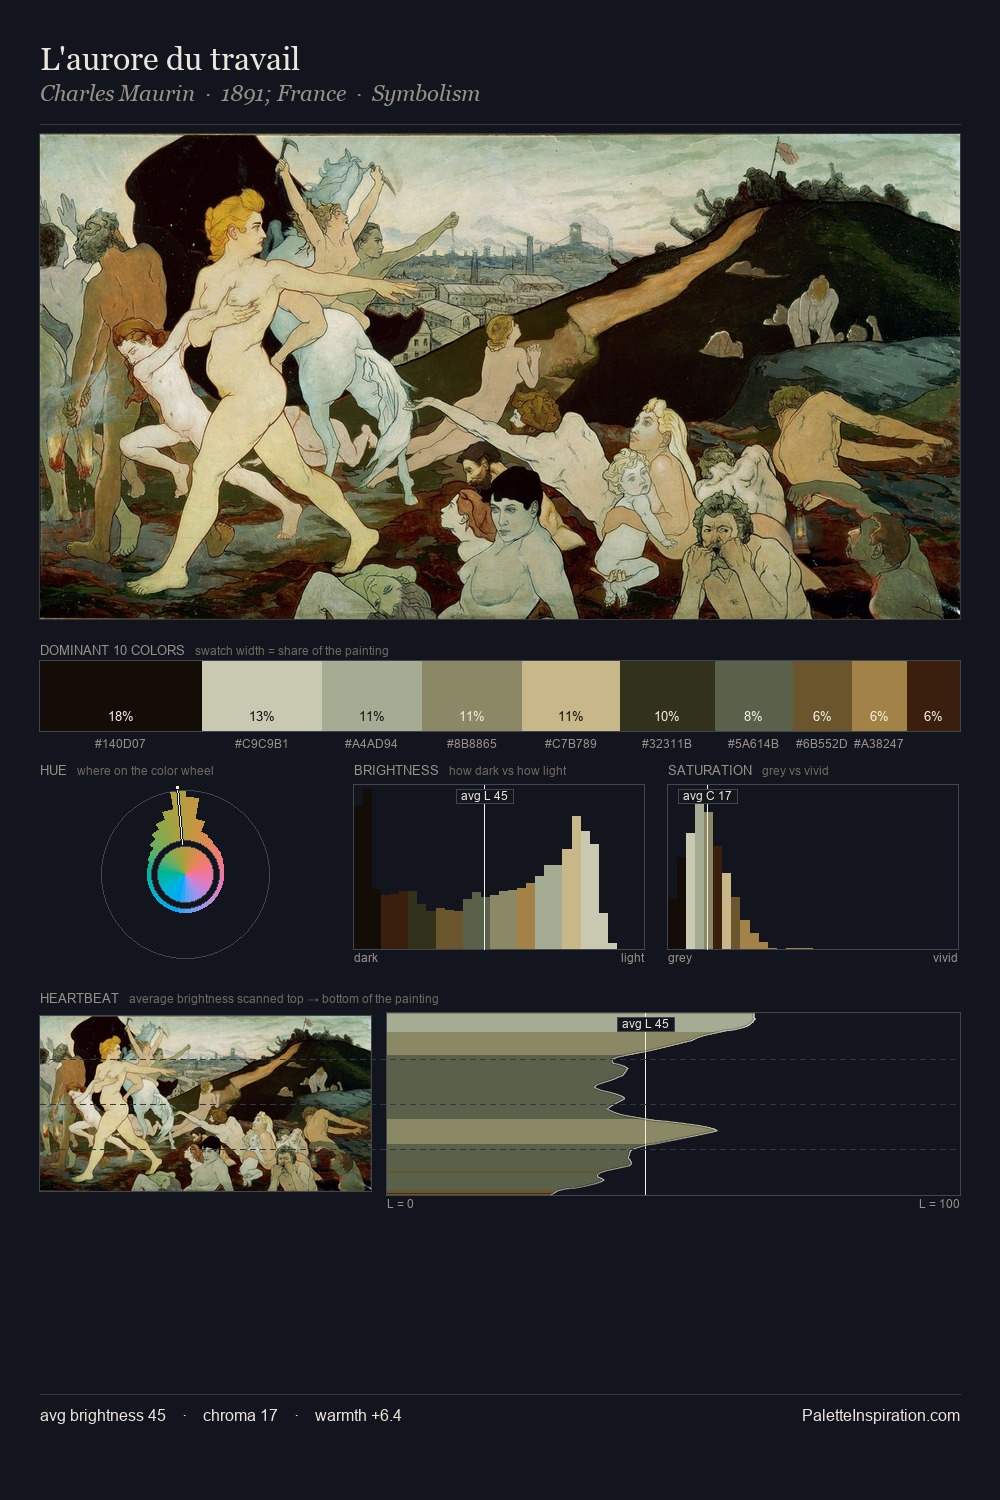This screenshot has width=1000, height=1500.
Task: Click the L = 0 axis label
Action: [x=400, y=1204]
